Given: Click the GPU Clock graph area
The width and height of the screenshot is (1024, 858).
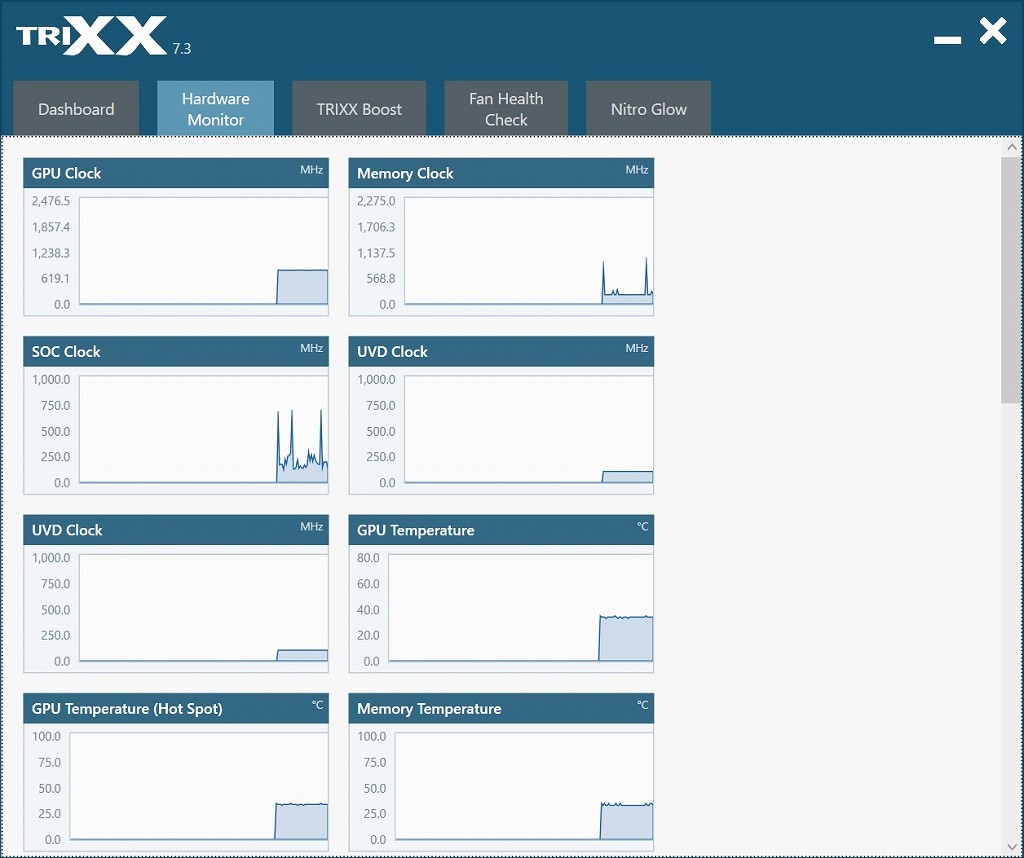Looking at the screenshot, I should click(203, 251).
